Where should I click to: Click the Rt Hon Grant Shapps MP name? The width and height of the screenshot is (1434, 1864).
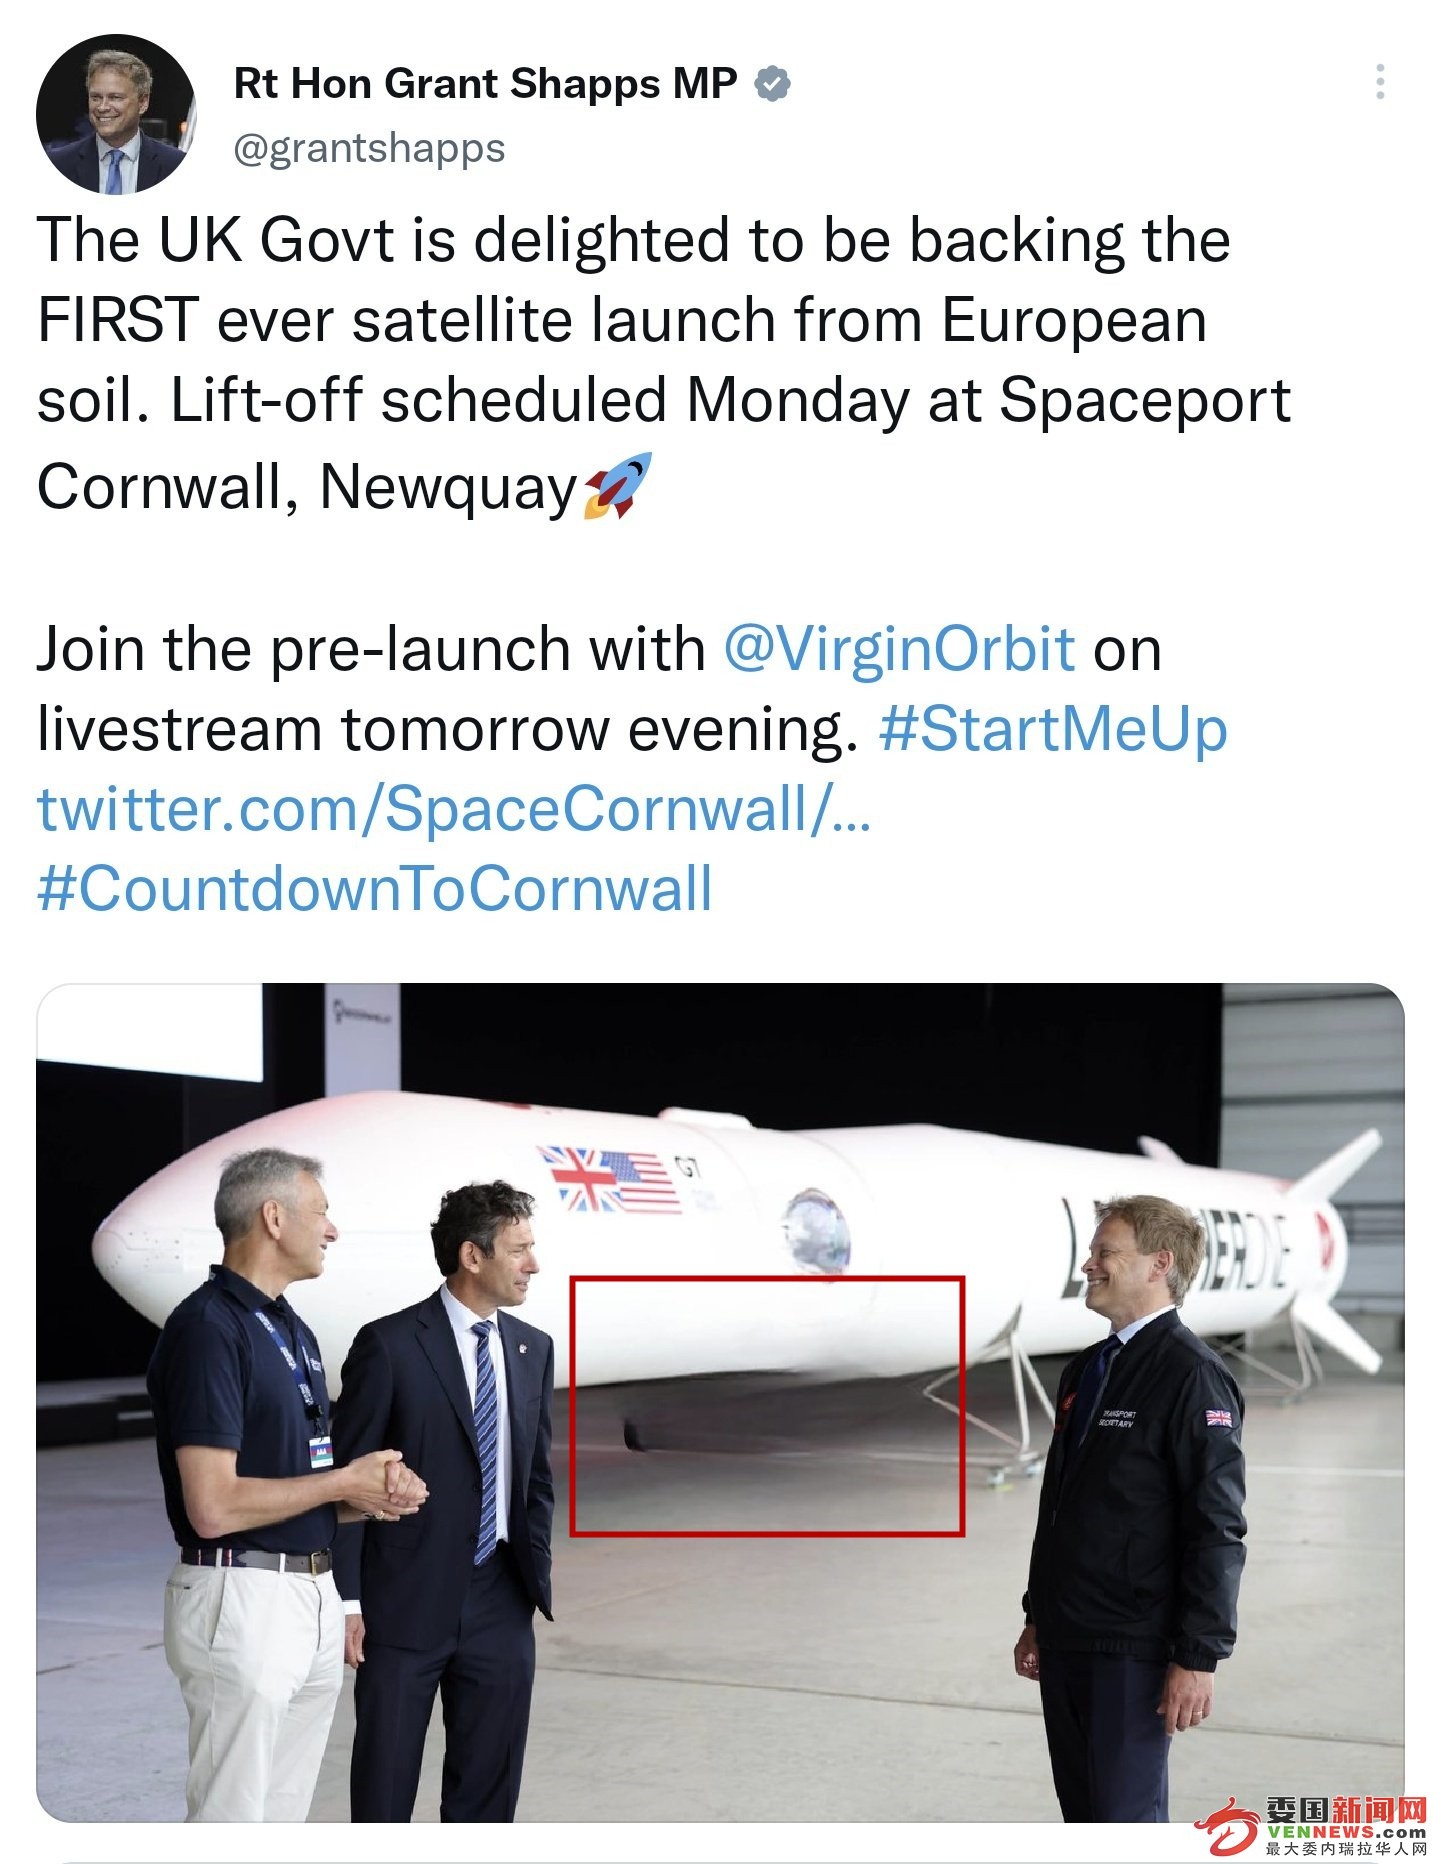point(485,84)
